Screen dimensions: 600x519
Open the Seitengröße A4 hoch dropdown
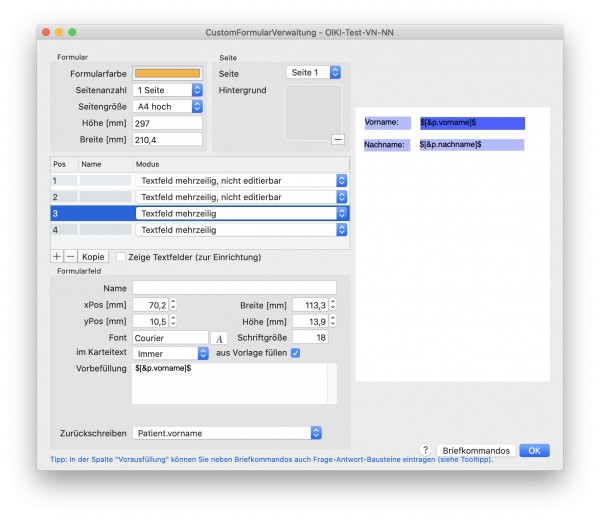click(168, 106)
